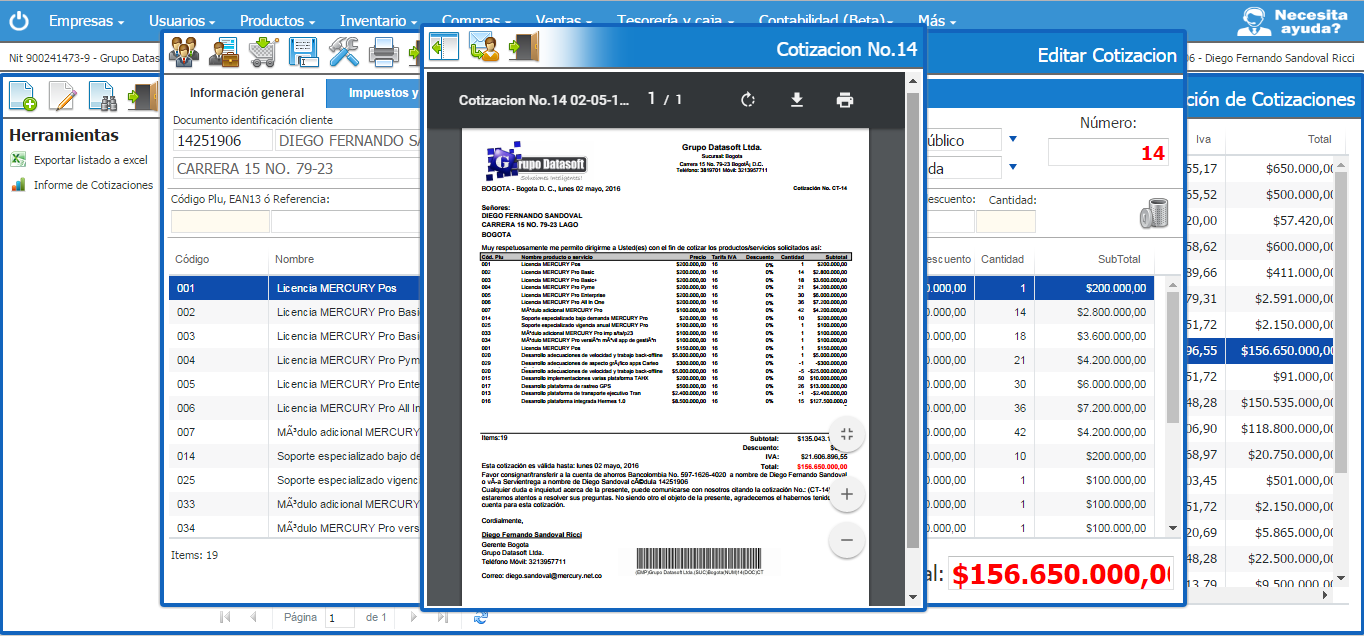Viewport: 1364px width, 636px height.
Task: Open the Empresas menu
Action: pyautogui.click(x=87, y=21)
